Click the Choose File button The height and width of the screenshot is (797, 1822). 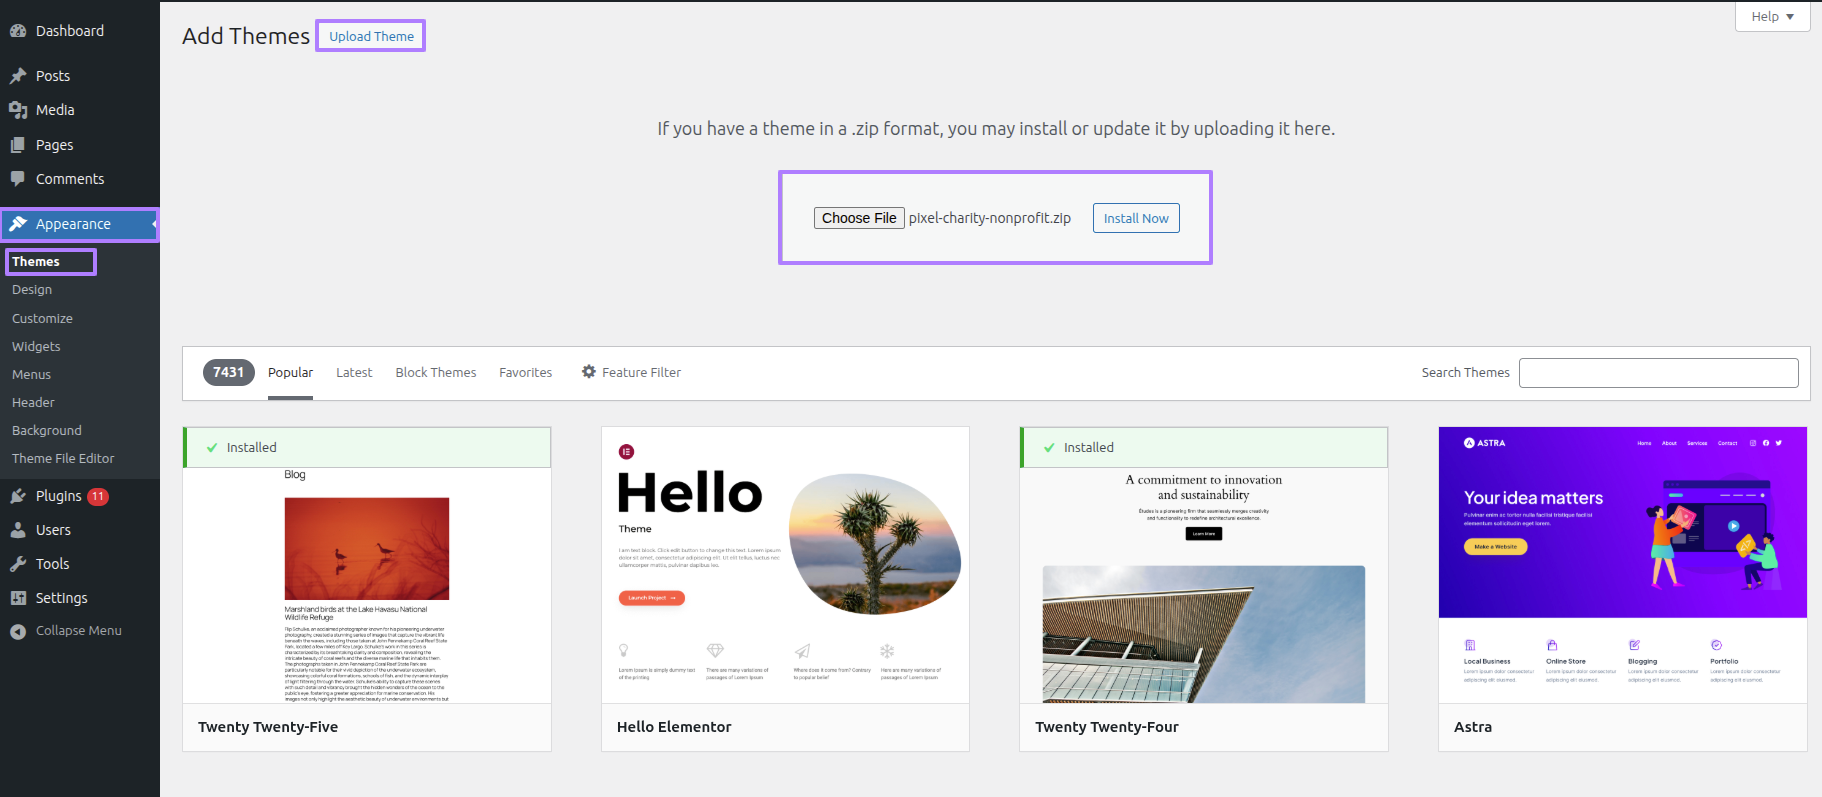coord(859,218)
